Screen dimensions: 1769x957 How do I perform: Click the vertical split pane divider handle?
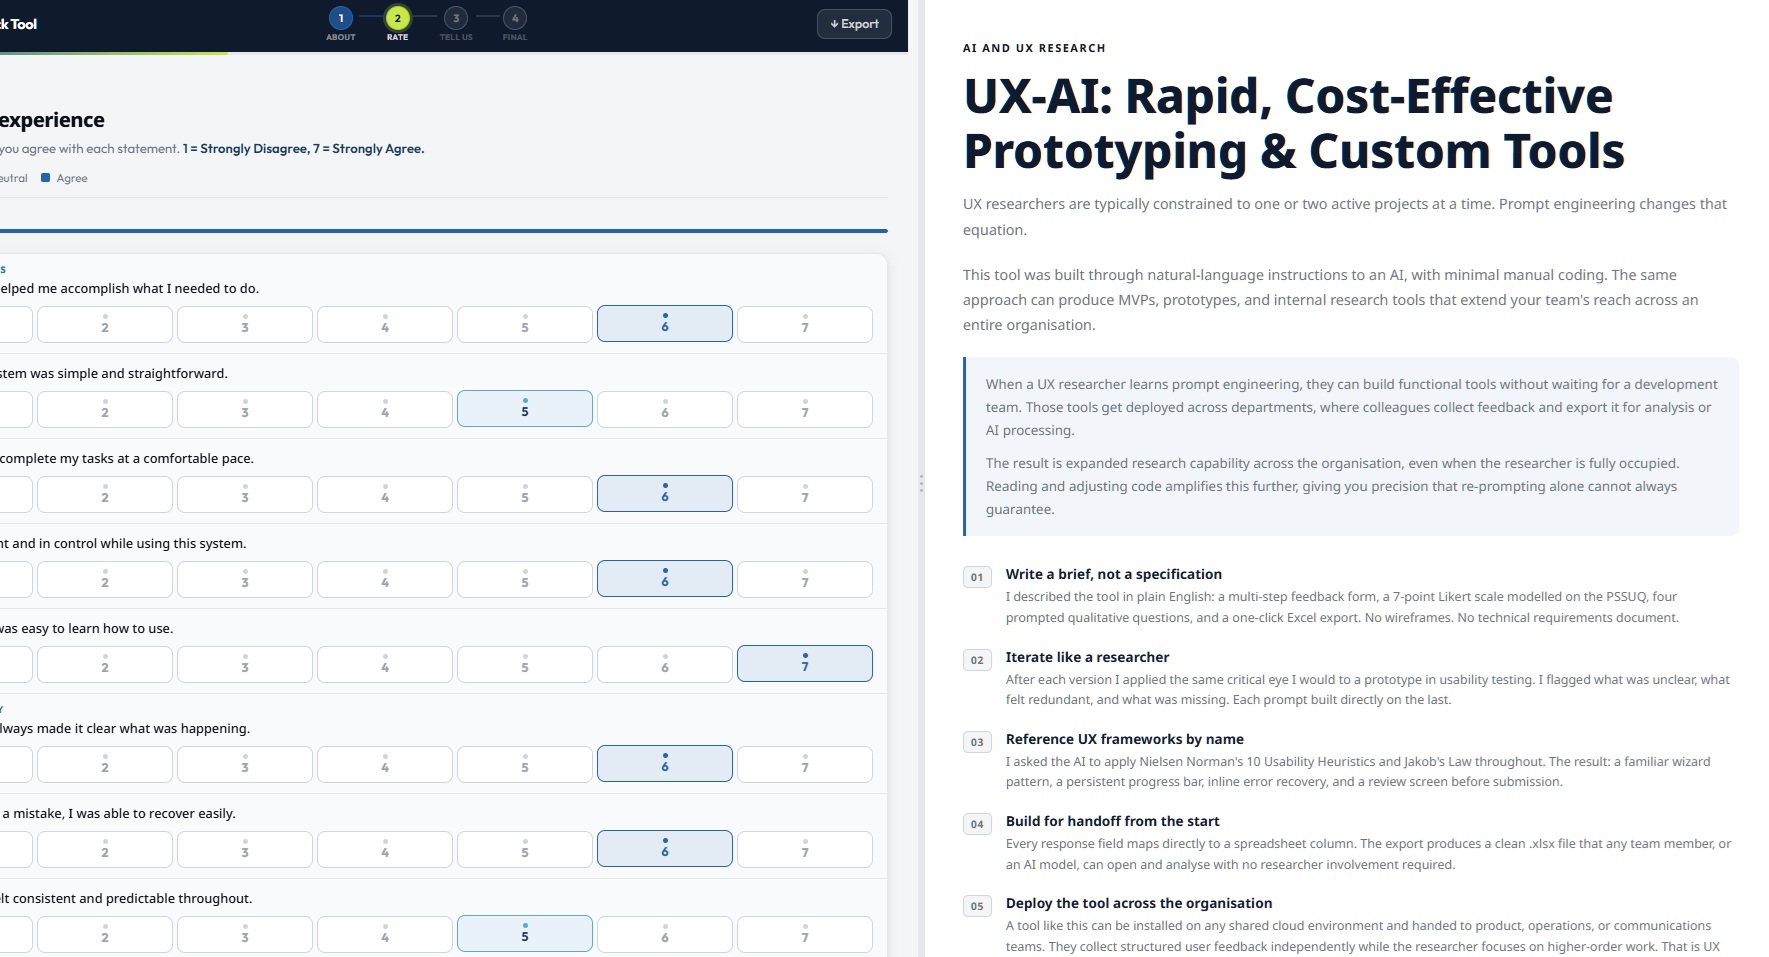[x=920, y=484]
